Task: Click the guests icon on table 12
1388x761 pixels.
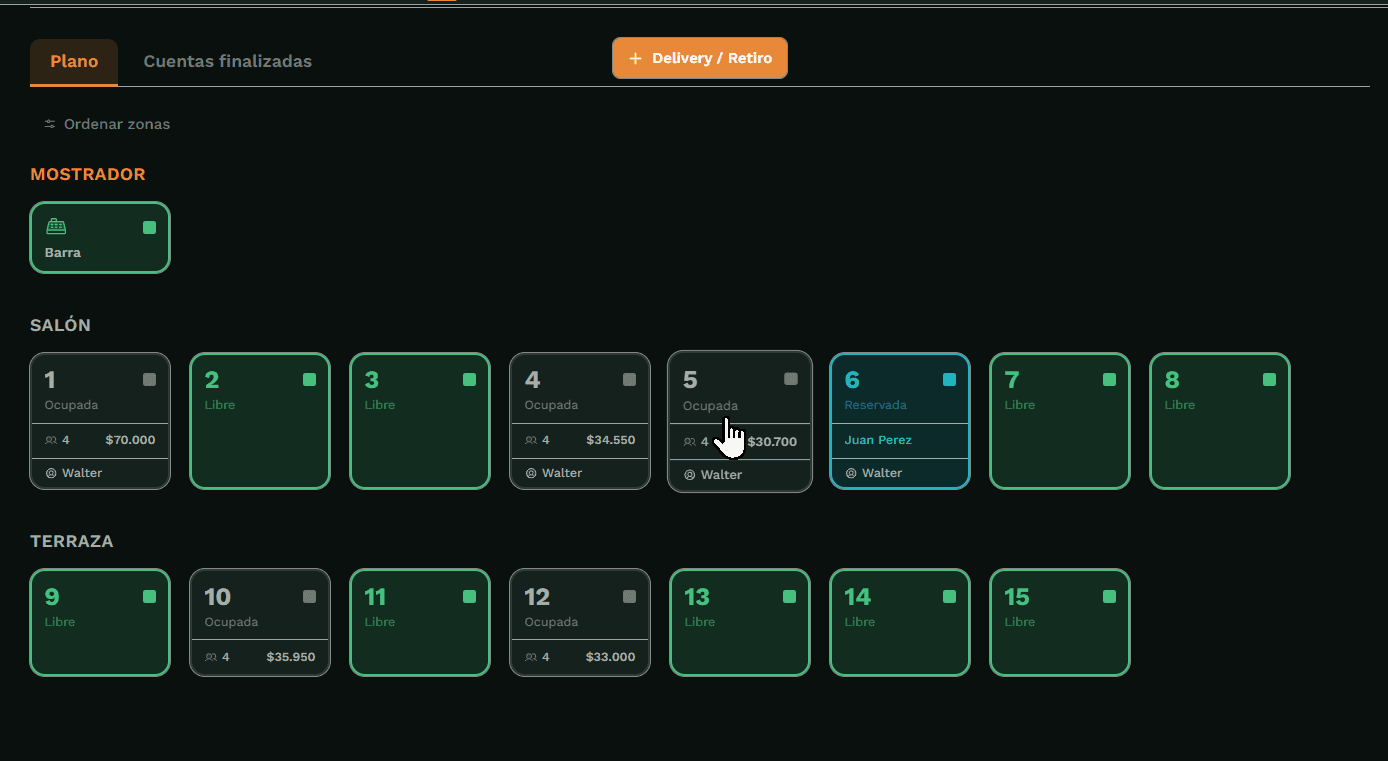Action: coord(531,657)
